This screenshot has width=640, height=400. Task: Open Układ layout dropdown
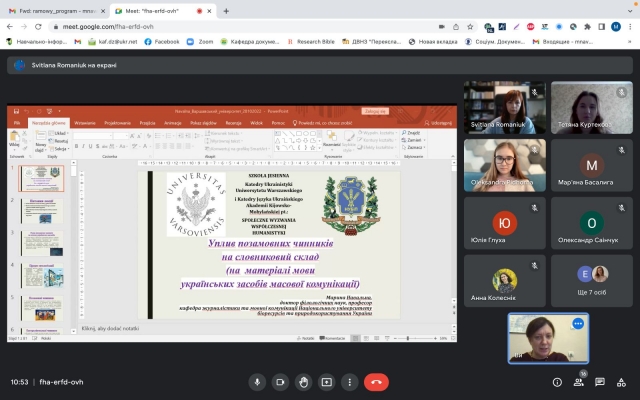tap(60, 133)
